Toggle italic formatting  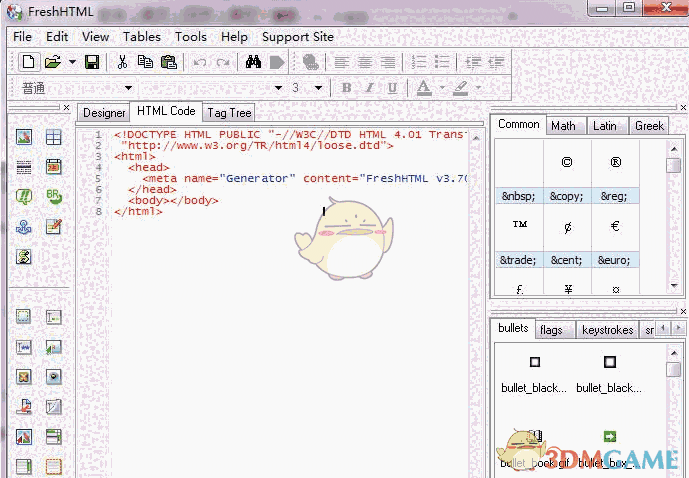click(369, 88)
